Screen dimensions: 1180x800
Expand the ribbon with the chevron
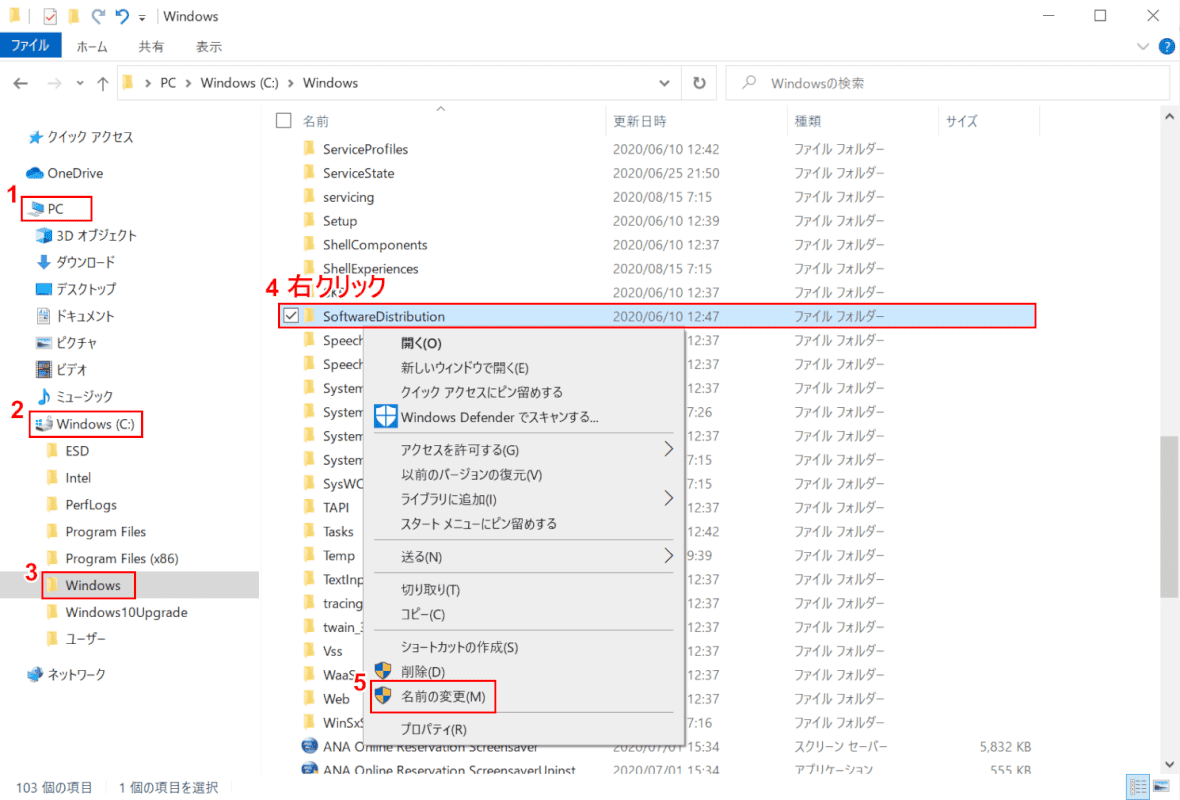[x=1142, y=47]
